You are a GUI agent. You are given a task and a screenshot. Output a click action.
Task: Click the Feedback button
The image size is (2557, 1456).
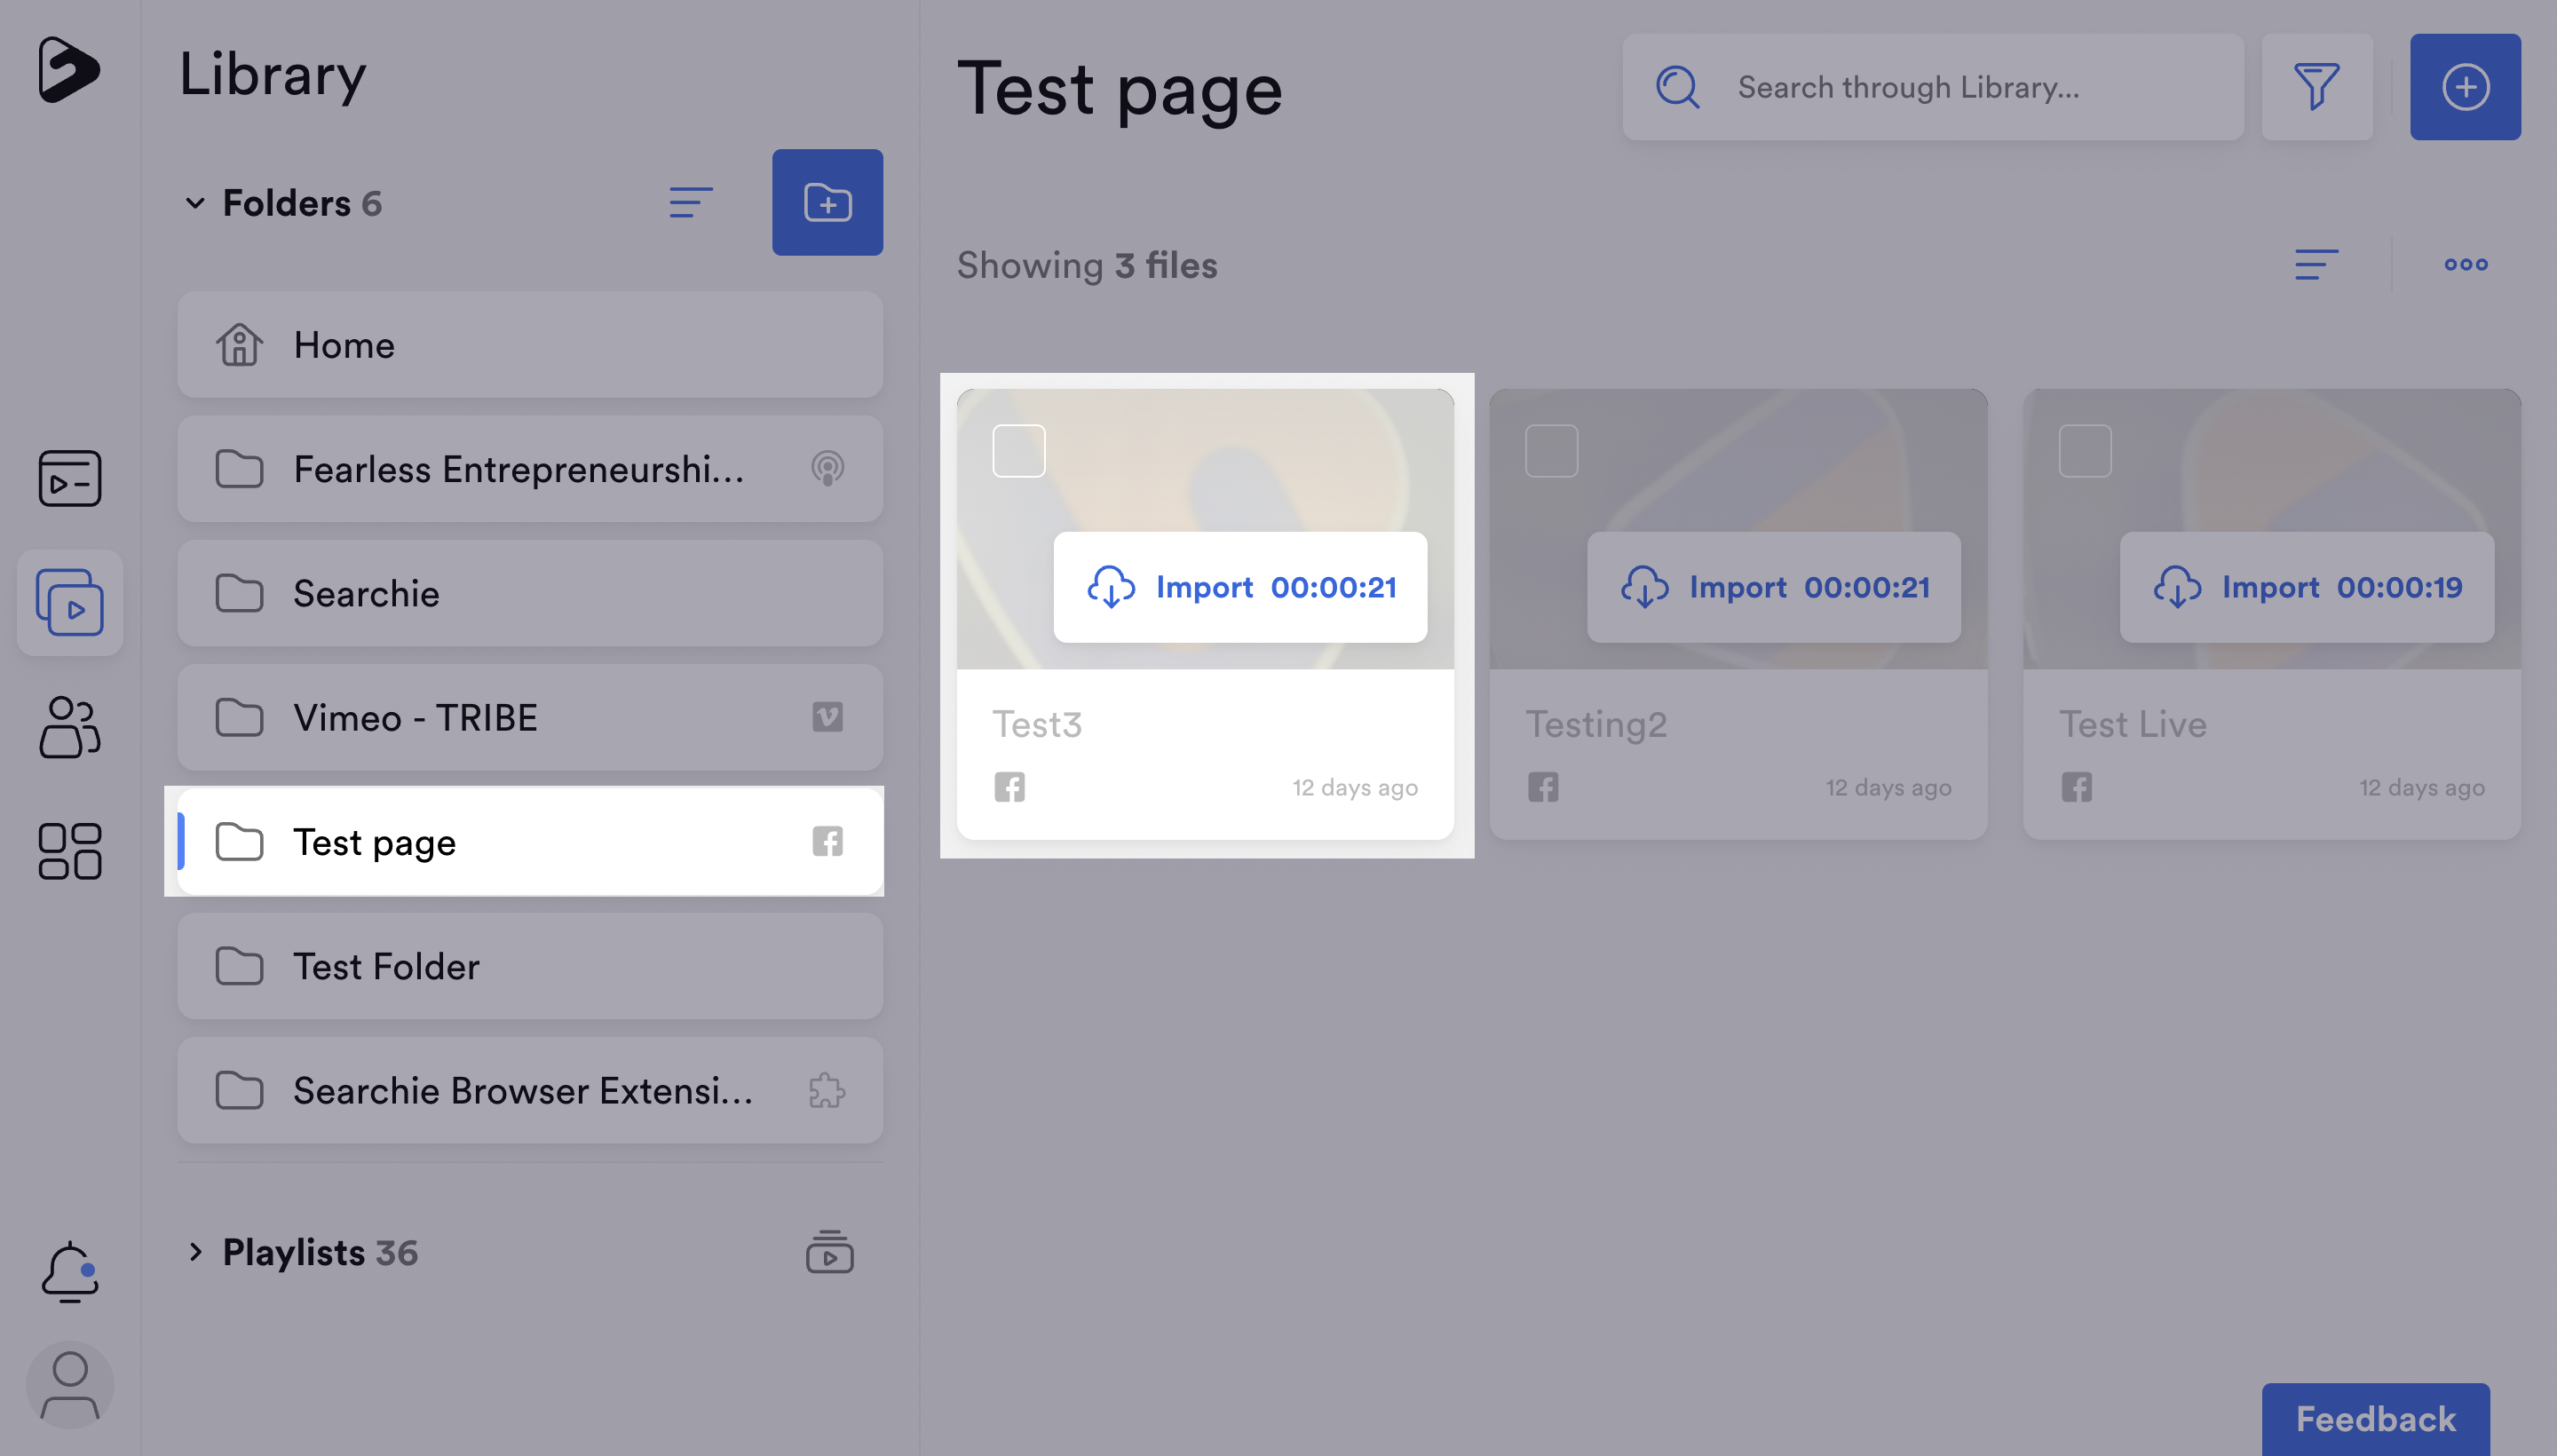(2375, 1419)
